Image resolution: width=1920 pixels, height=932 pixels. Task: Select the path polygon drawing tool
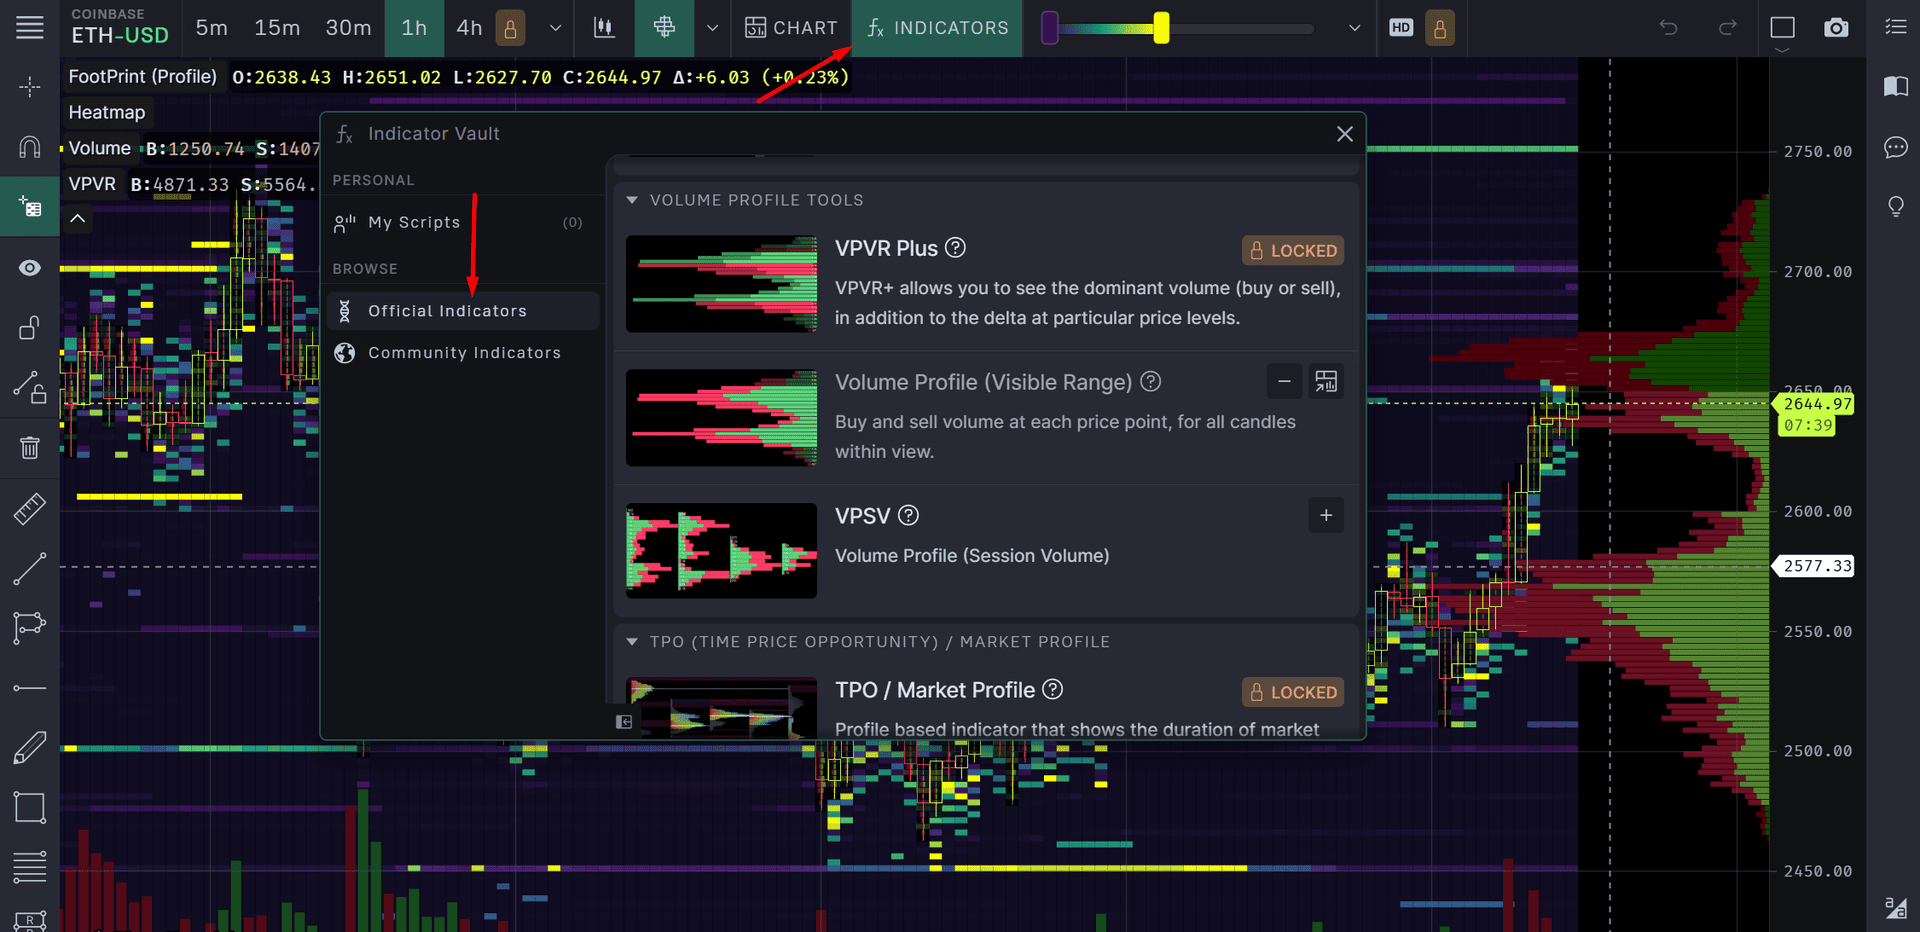coord(30,628)
